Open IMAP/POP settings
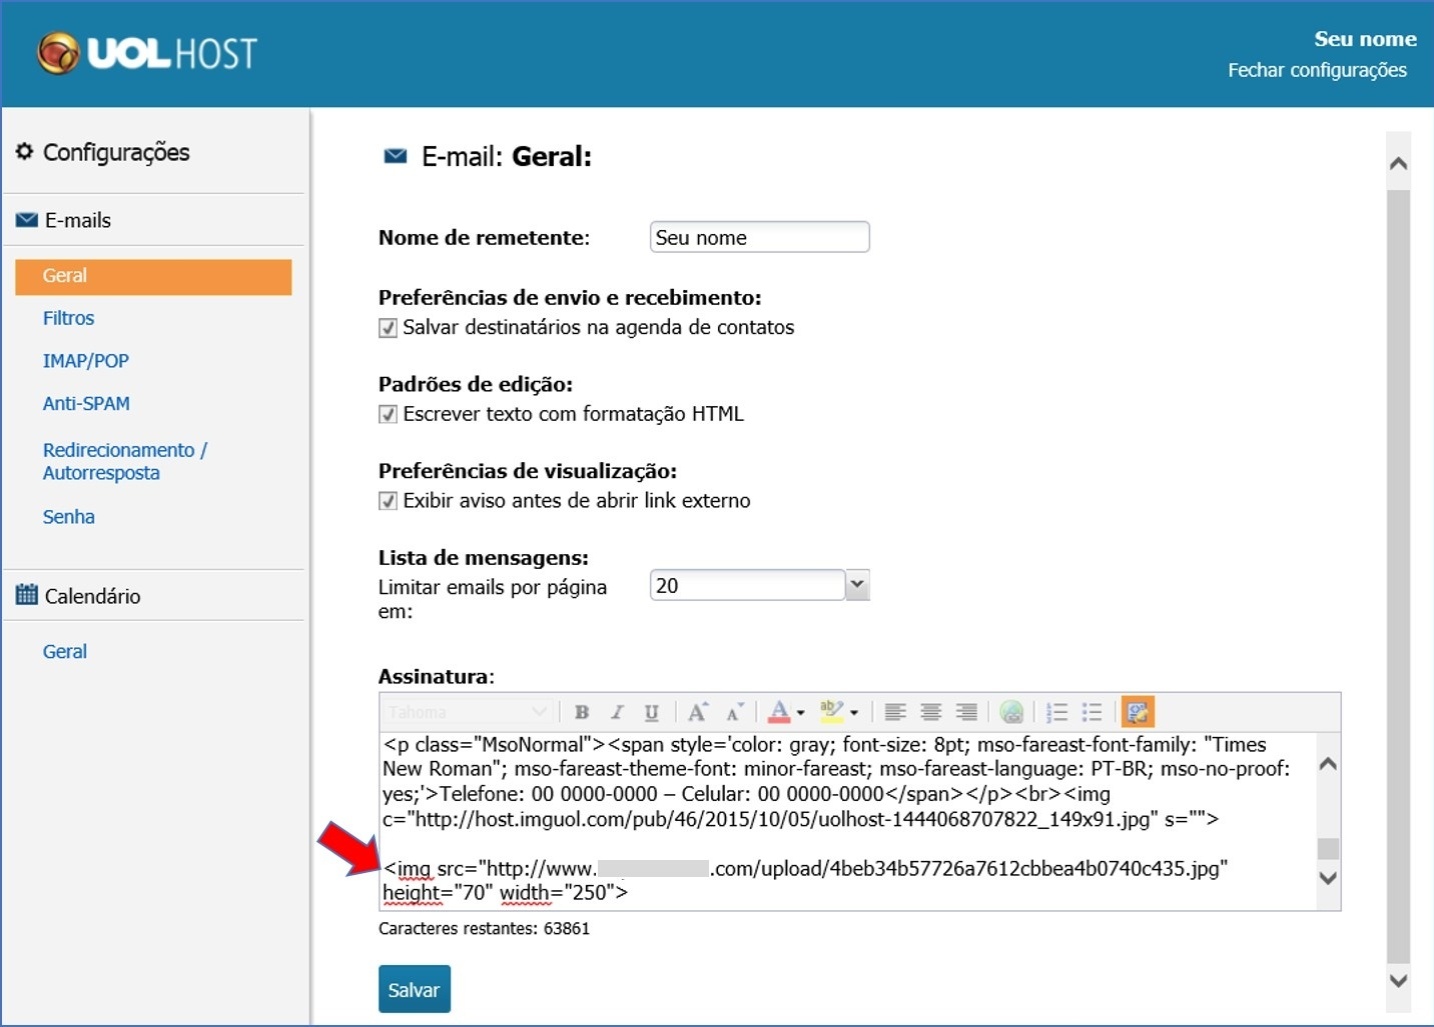1434x1027 pixels. pyautogui.click(x=85, y=361)
